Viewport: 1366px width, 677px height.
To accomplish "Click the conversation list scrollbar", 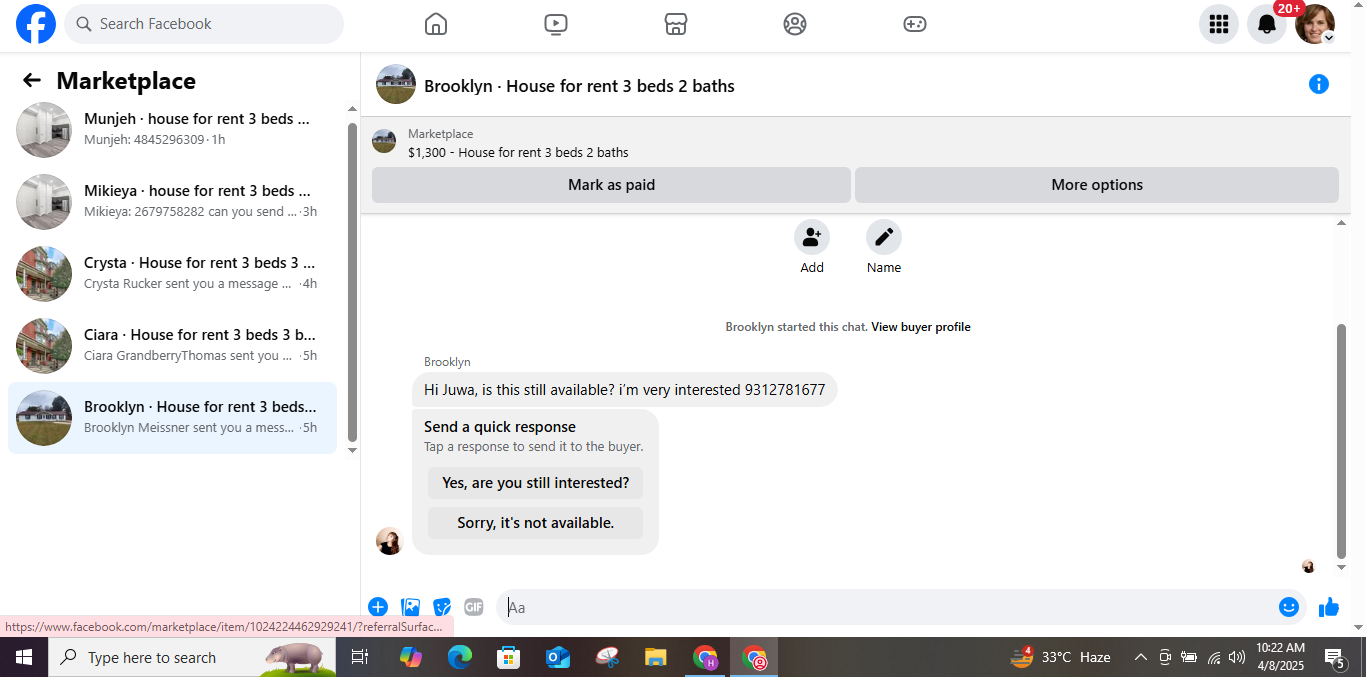I will (352, 282).
